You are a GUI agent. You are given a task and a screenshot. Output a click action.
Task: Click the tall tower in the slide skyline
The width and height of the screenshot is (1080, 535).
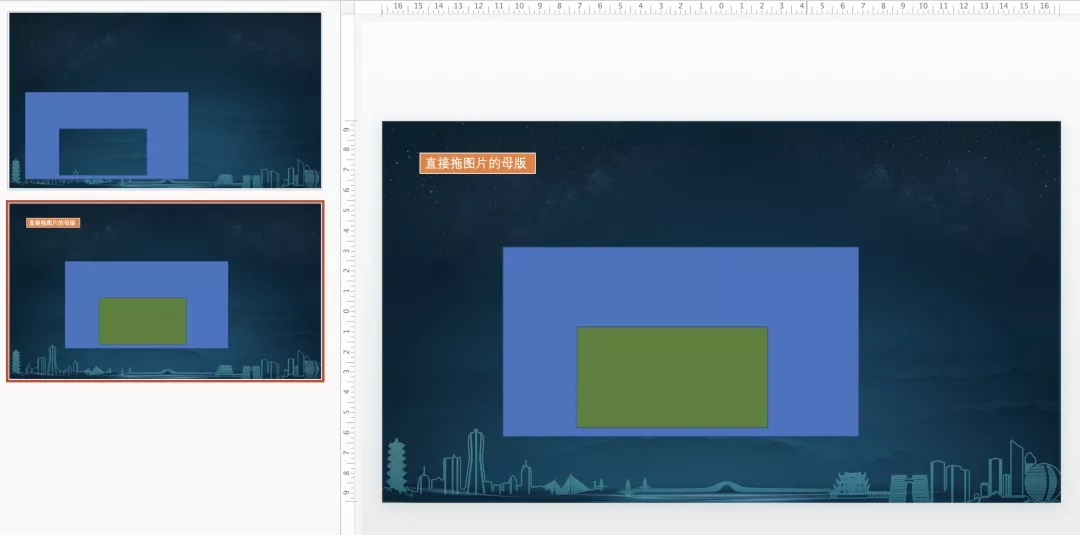[x=476, y=462]
